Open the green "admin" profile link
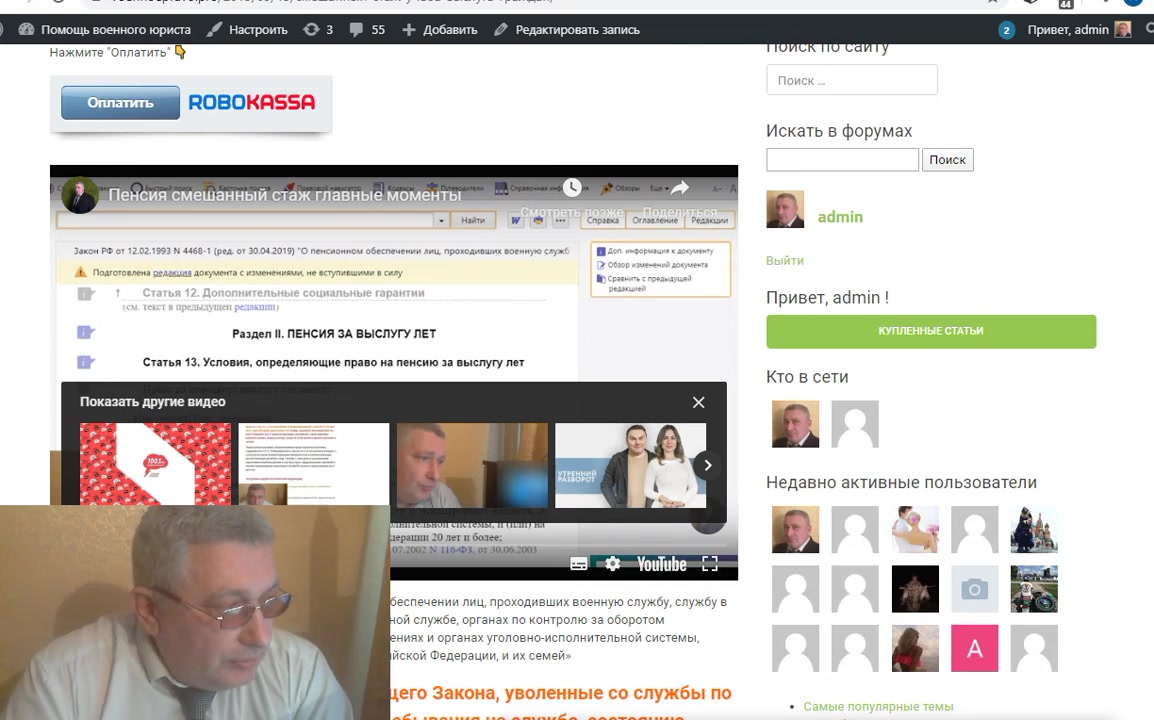Screen dimensions: 1154x720 tap(840, 217)
